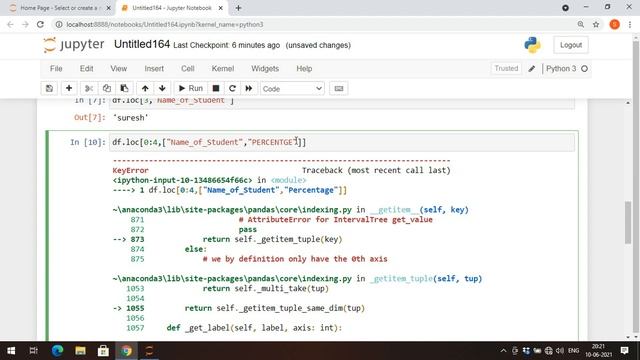The width and height of the screenshot is (640, 360).
Task: Click the notebook vertical scrollbar thumb
Action: click(628, 222)
